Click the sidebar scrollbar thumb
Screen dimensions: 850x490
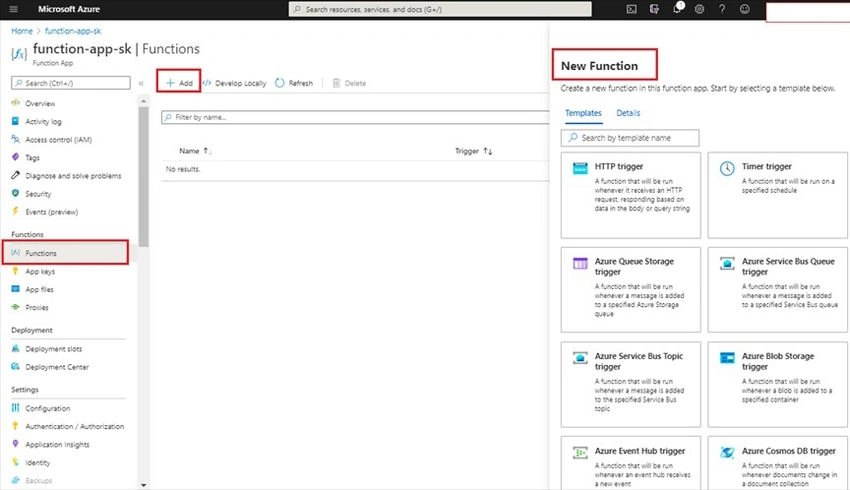pyautogui.click(x=143, y=177)
